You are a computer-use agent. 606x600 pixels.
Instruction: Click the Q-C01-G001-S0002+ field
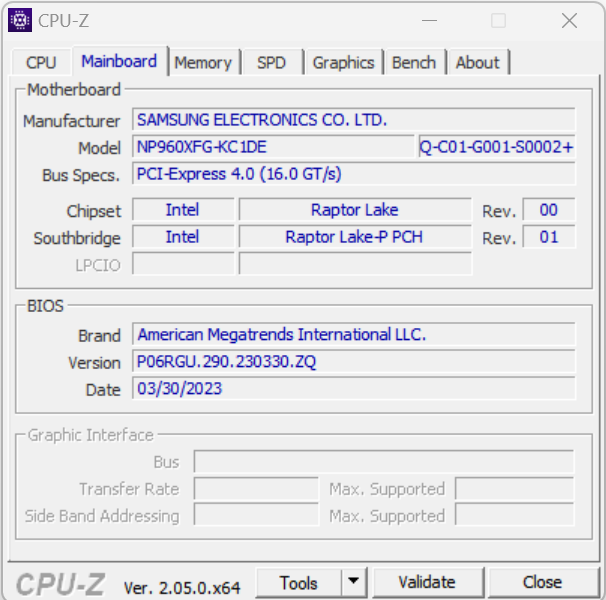pos(497,147)
